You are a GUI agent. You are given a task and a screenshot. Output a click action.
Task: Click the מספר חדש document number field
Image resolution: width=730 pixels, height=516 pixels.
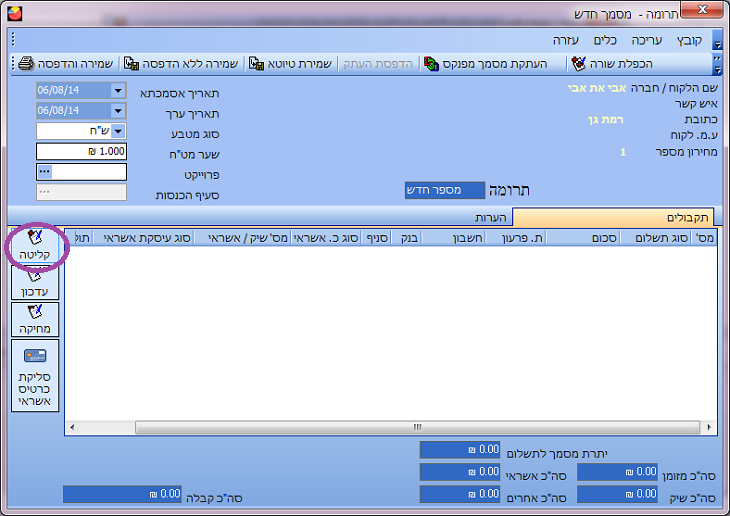click(x=445, y=190)
